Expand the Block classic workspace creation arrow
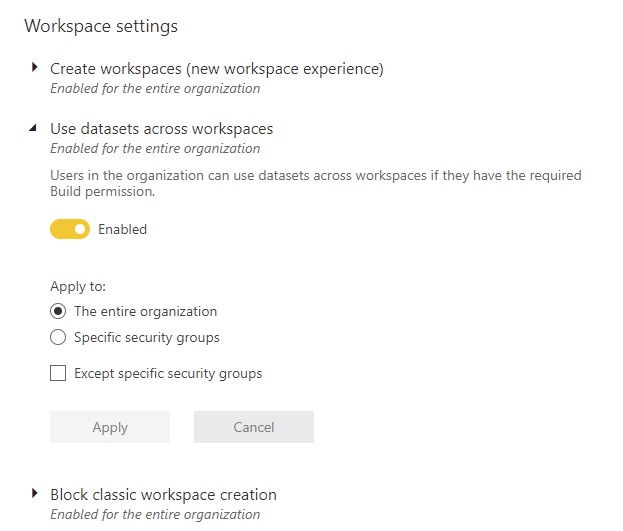 tap(35, 493)
